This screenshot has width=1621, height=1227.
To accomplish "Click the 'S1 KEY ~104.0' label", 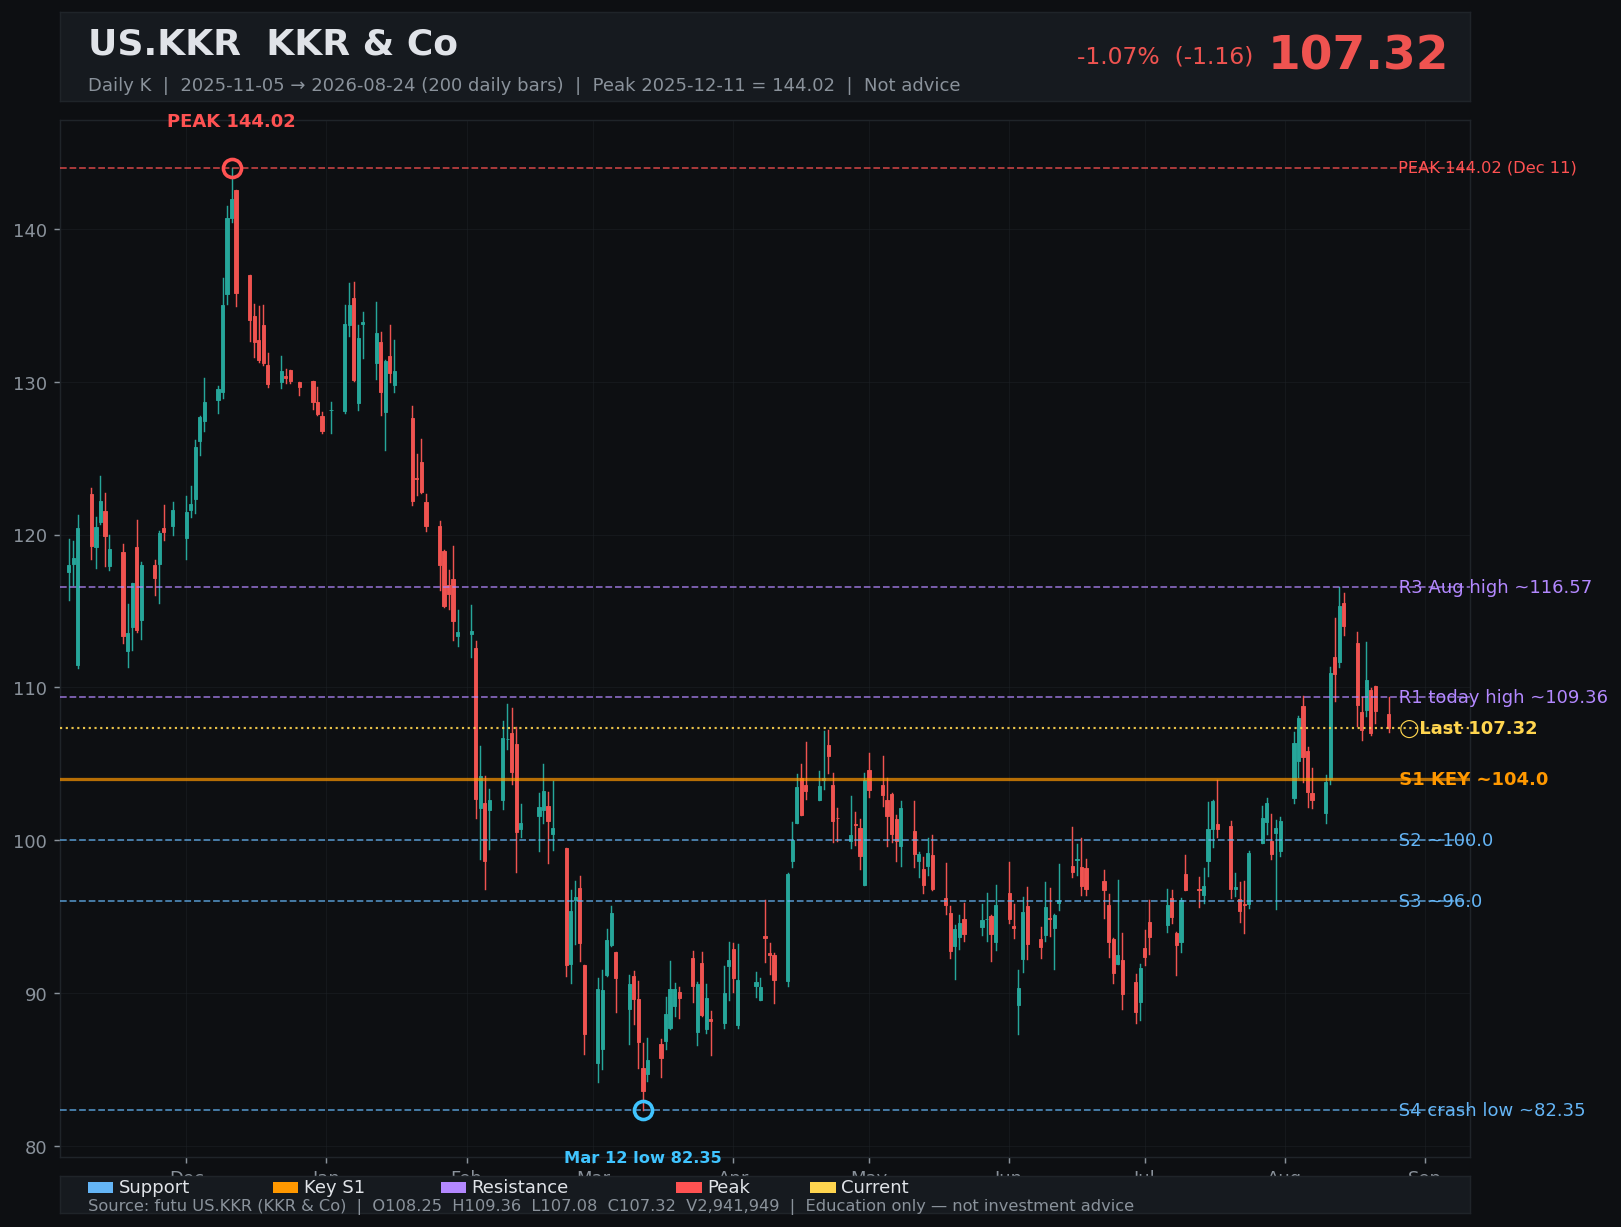I will click(x=1473, y=779).
